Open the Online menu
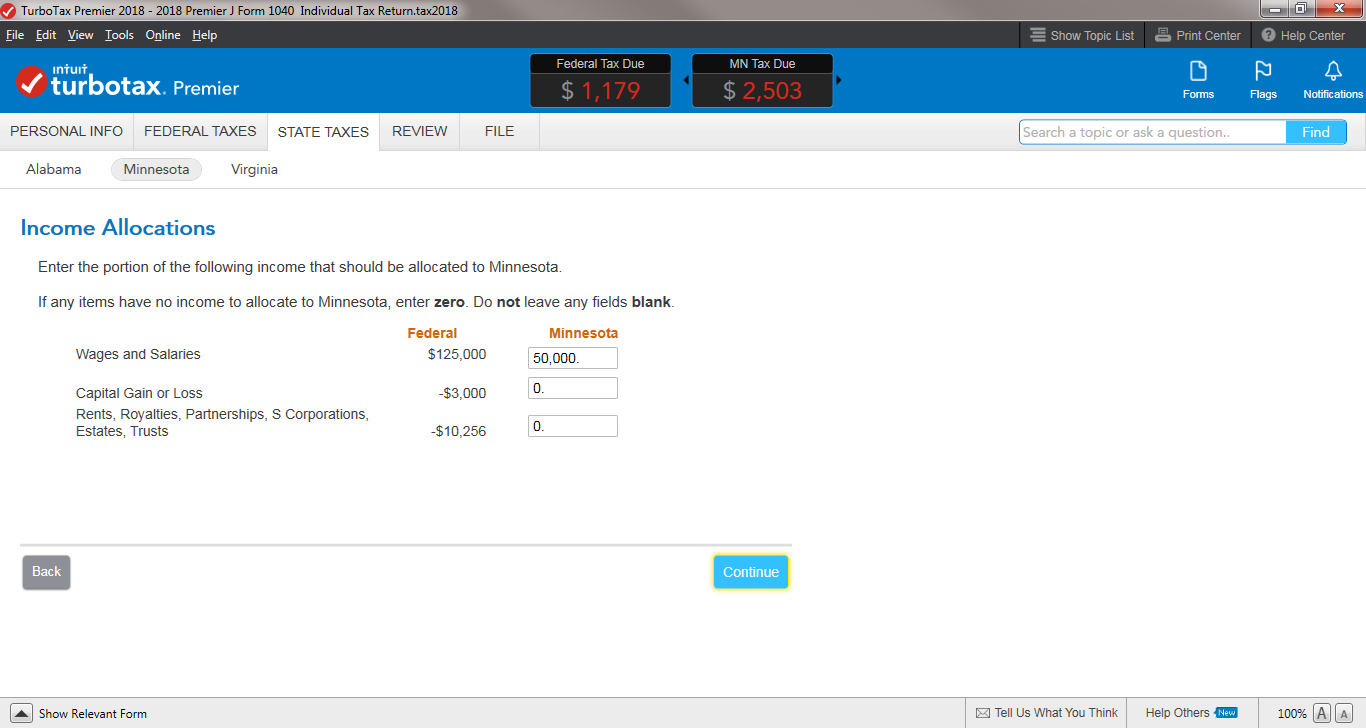This screenshot has height=728, width=1366. (163, 35)
